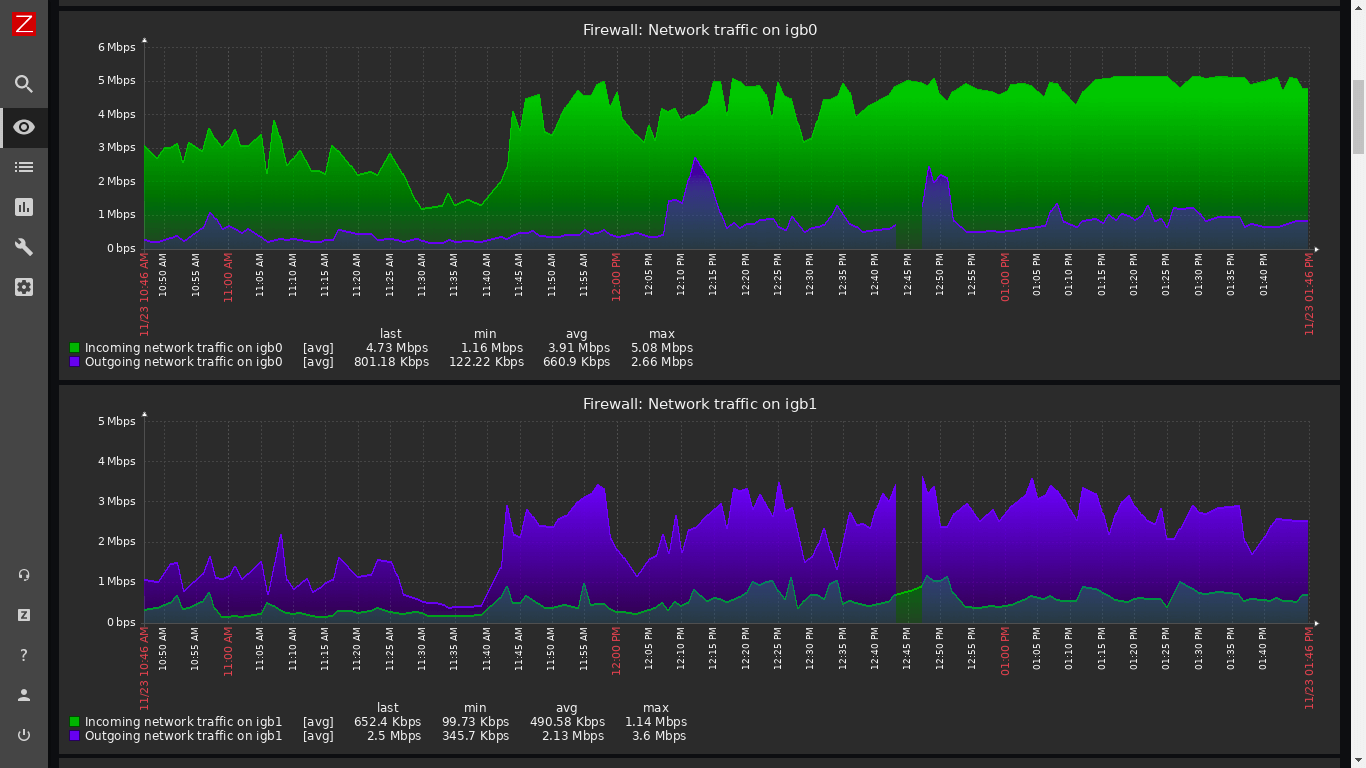The height and width of the screenshot is (768, 1366).
Task: Click the 12:00 PM marker on igb0 graph
Action: point(616,276)
